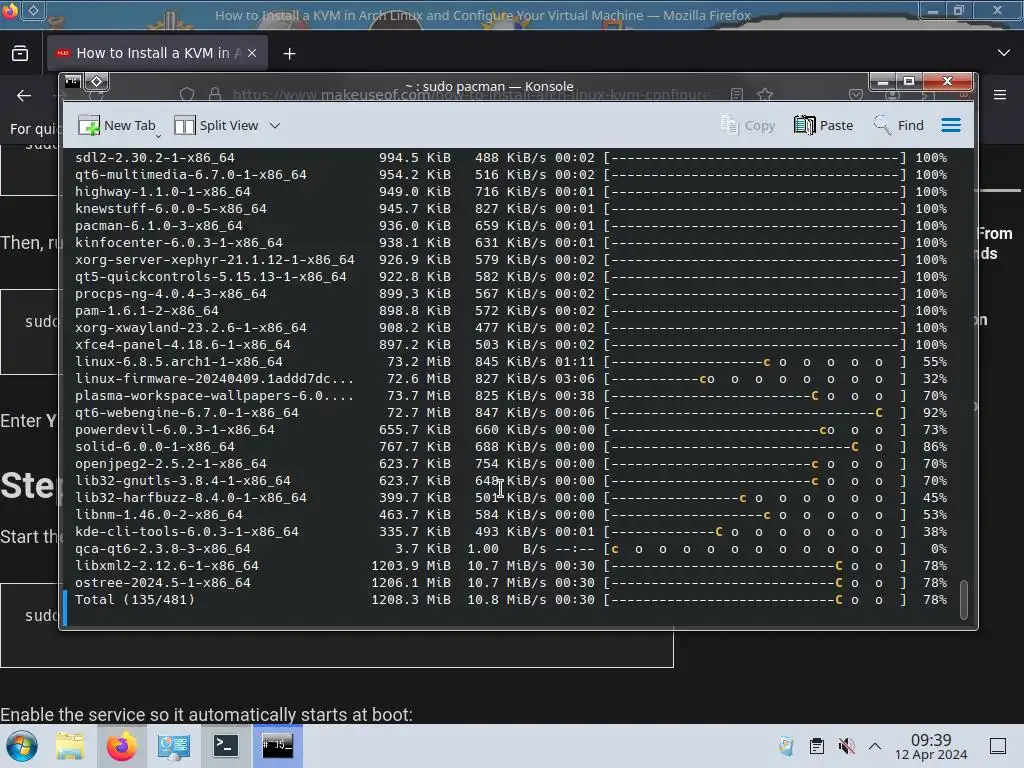This screenshot has height=768, width=1024.
Task: Click the muted volume tray icon
Action: coord(846,746)
